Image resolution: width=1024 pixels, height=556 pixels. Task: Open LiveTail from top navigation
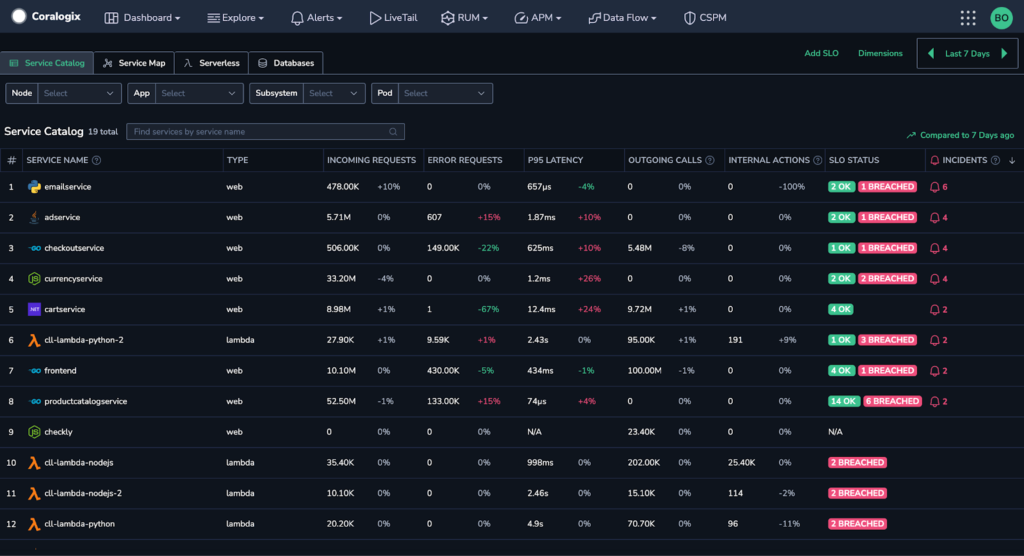[x=393, y=18]
